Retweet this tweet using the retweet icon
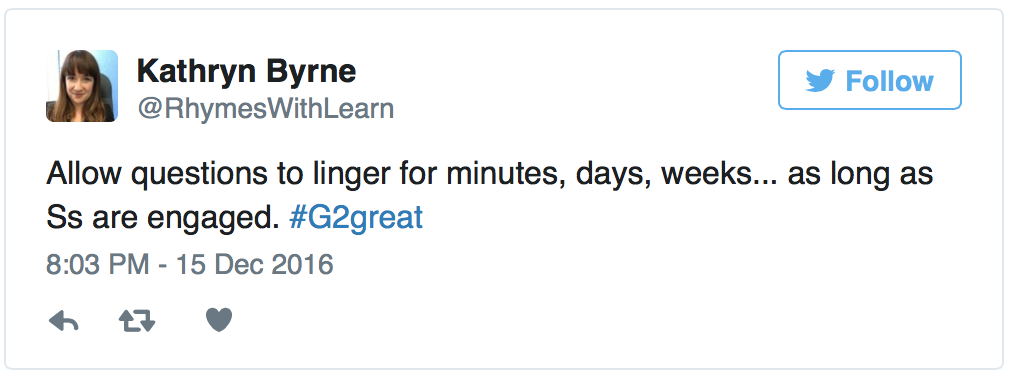The image size is (1016, 378). click(x=137, y=320)
